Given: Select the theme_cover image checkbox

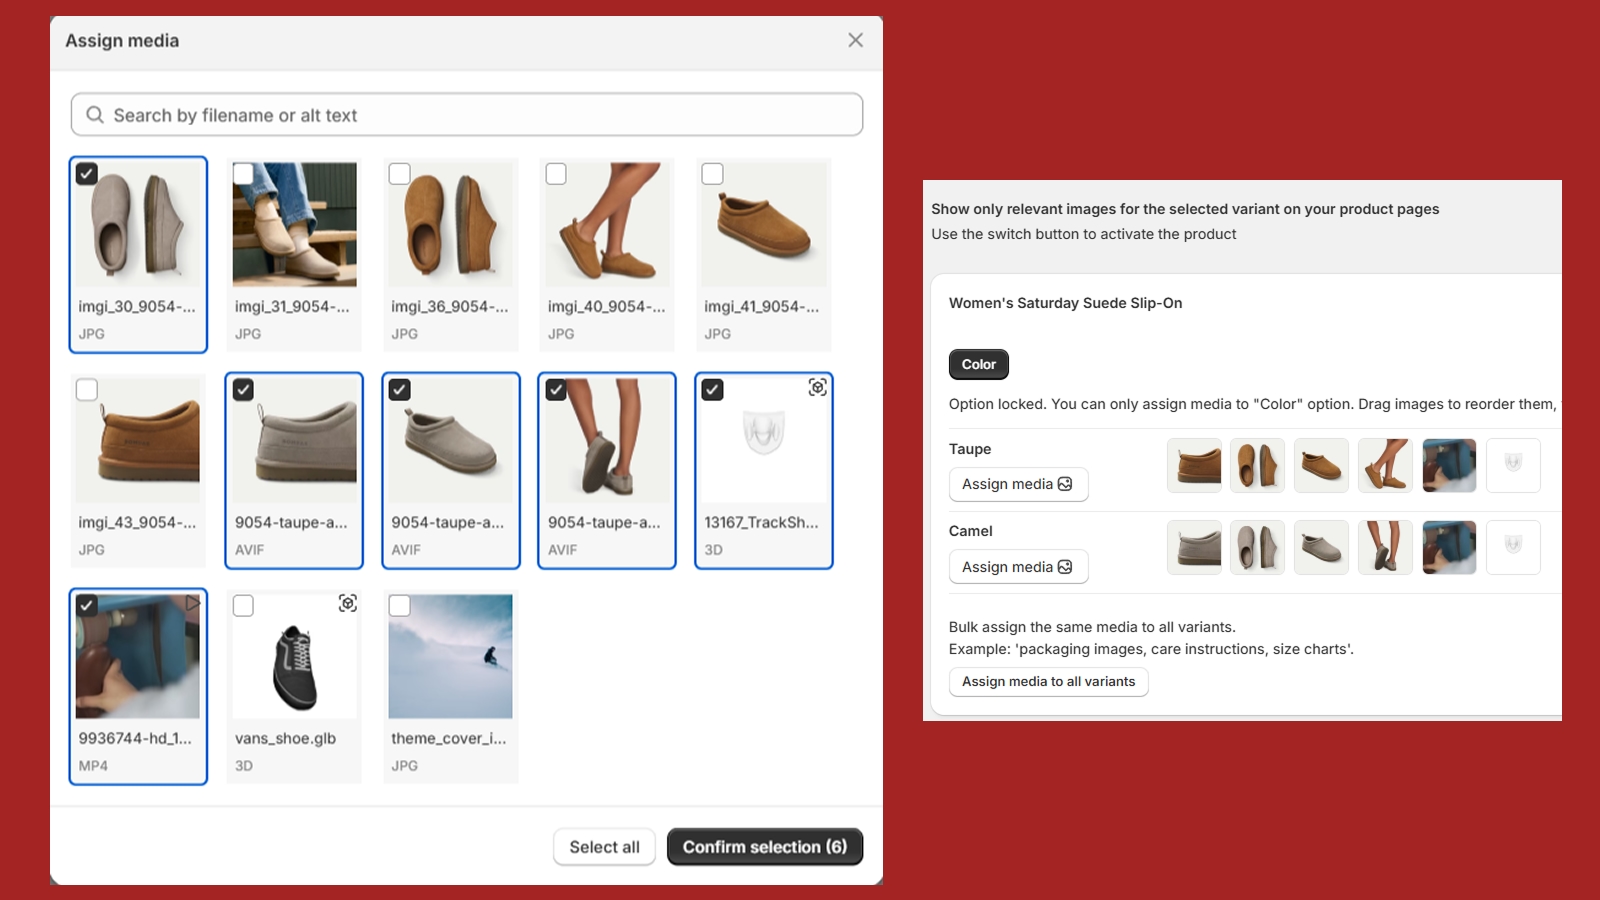Looking at the screenshot, I should pos(400,606).
